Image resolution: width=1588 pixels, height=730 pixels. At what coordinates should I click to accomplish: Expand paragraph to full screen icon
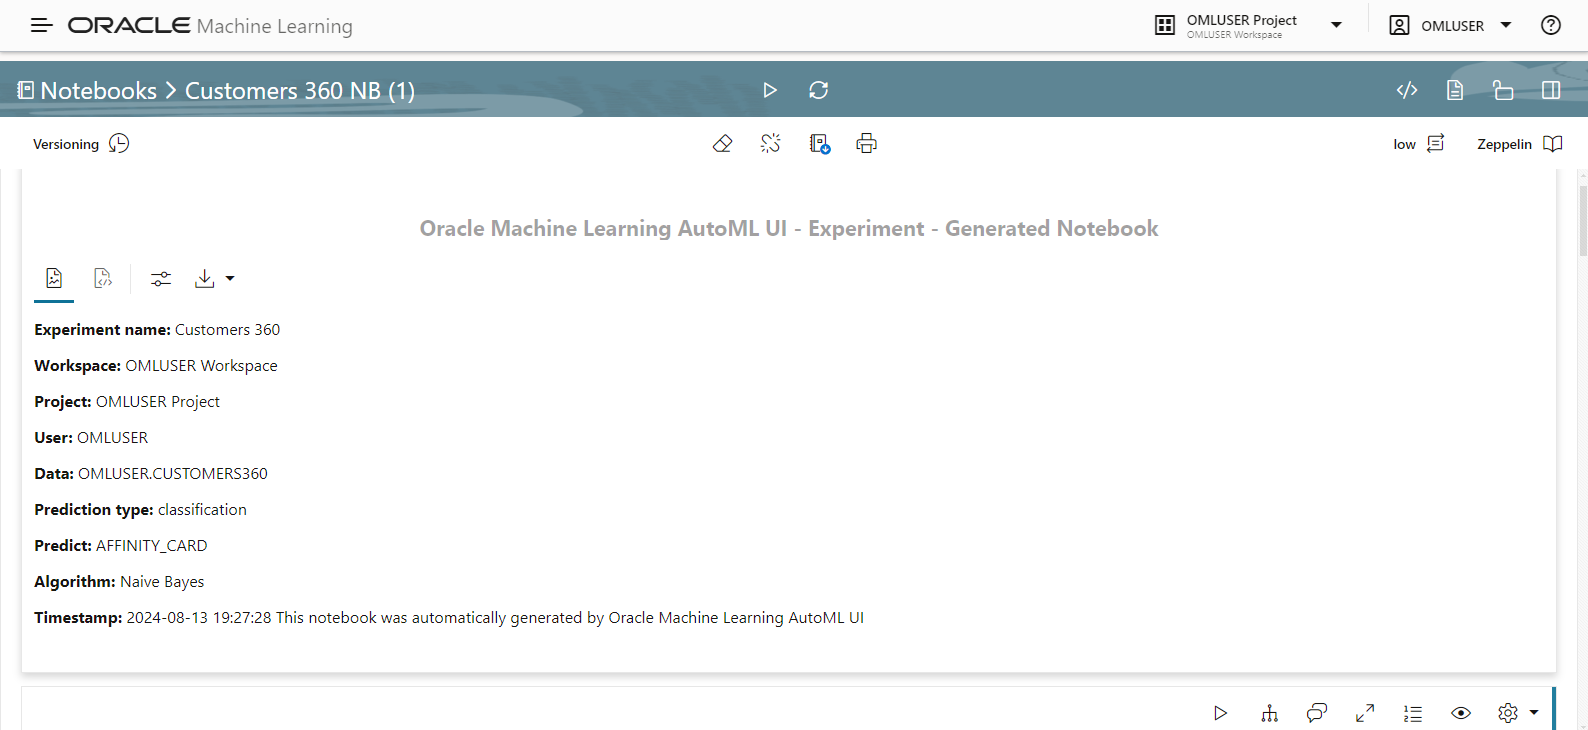pyautogui.click(x=1365, y=713)
